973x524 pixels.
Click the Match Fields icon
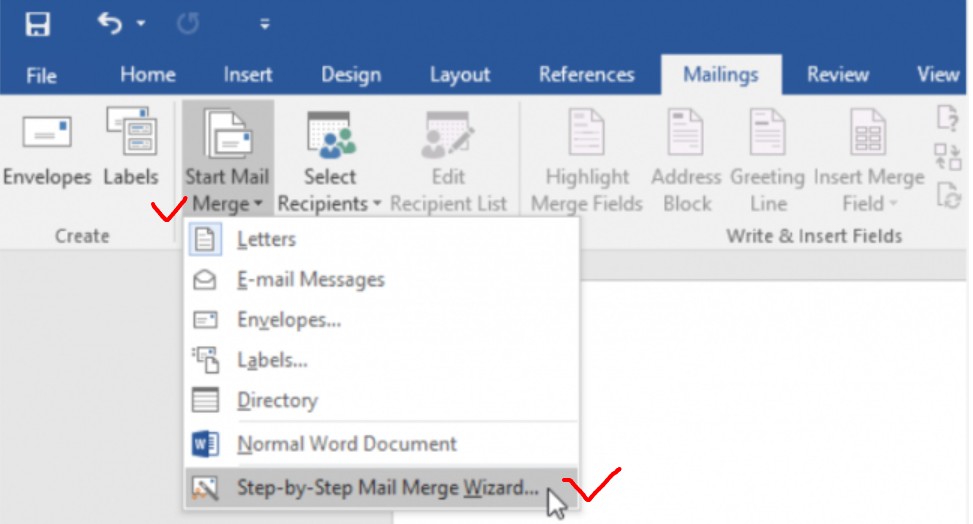(948, 157)
